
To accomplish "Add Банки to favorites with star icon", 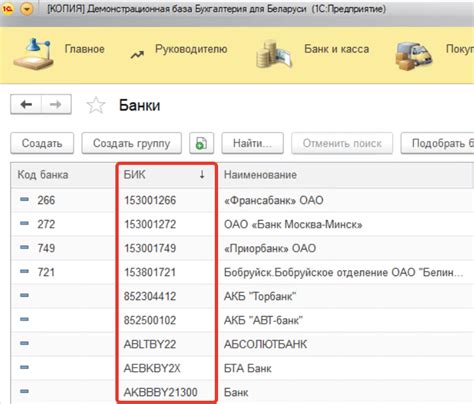I will (x=96, y=105).
